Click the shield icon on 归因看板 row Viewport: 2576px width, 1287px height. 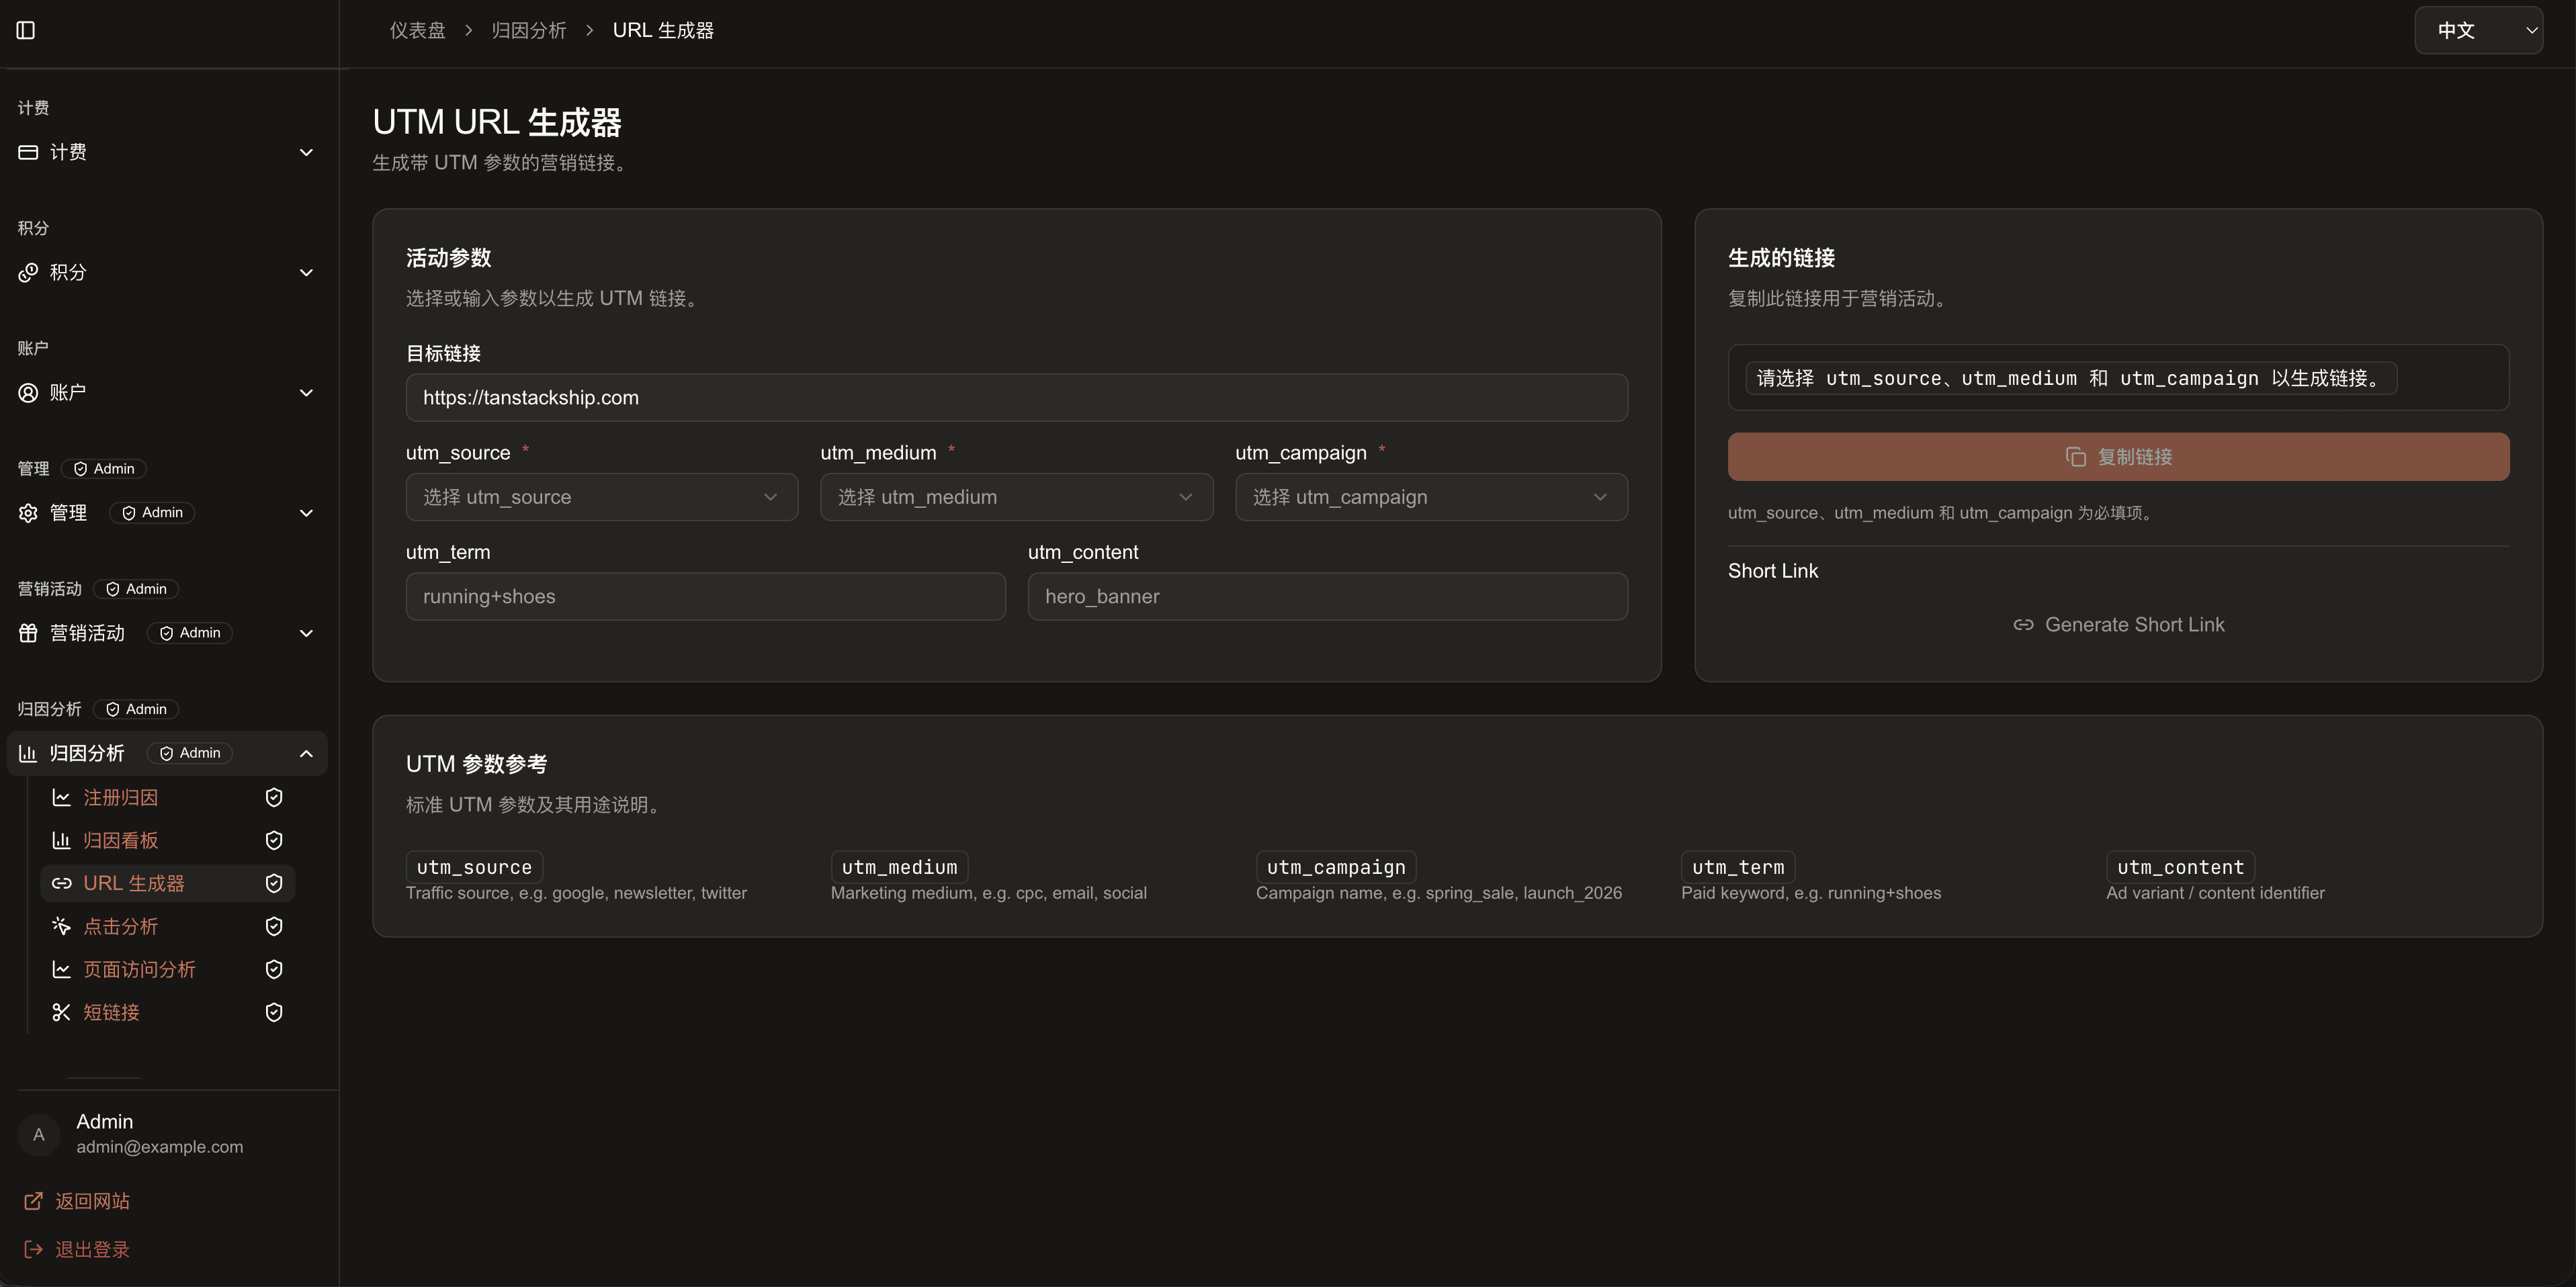tap(274, 840)
